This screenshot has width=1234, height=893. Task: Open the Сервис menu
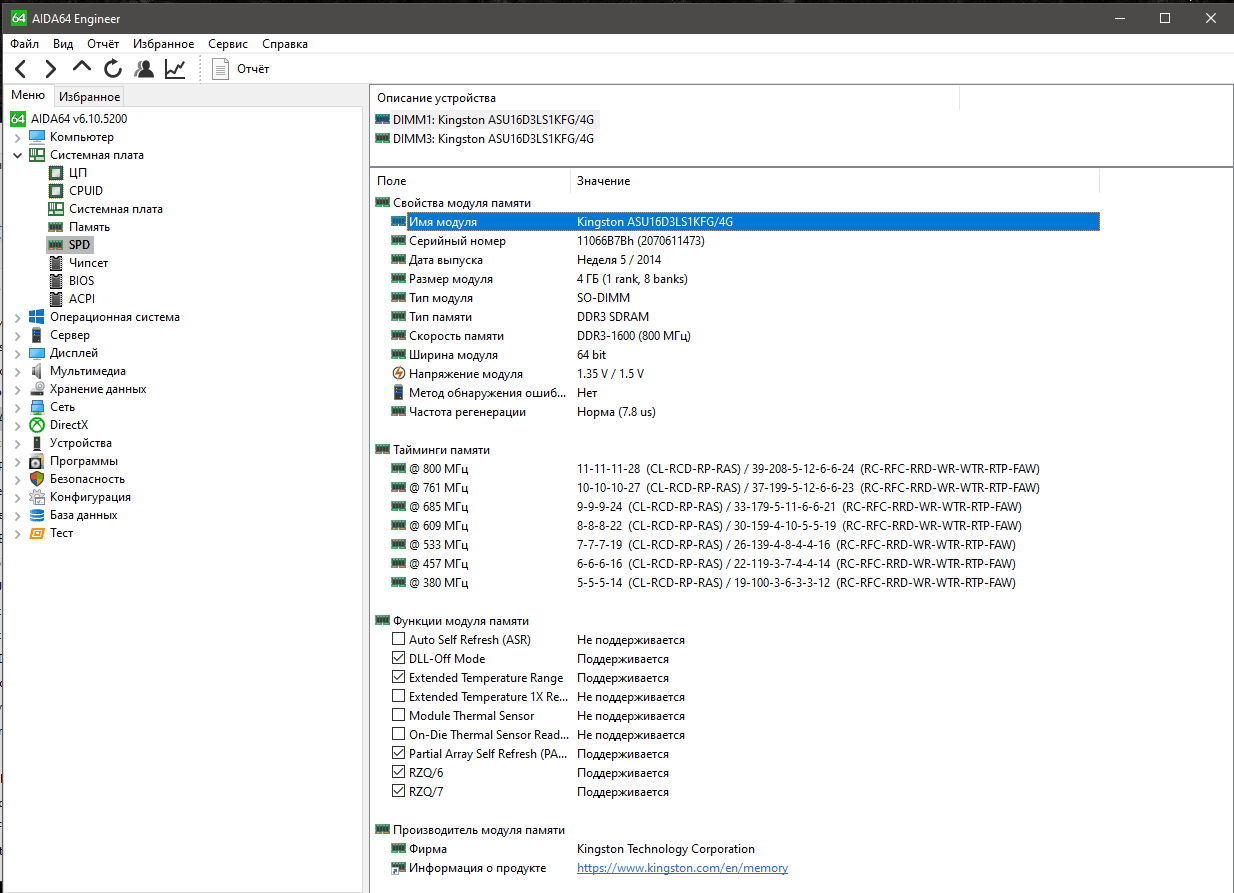point(228,44)
